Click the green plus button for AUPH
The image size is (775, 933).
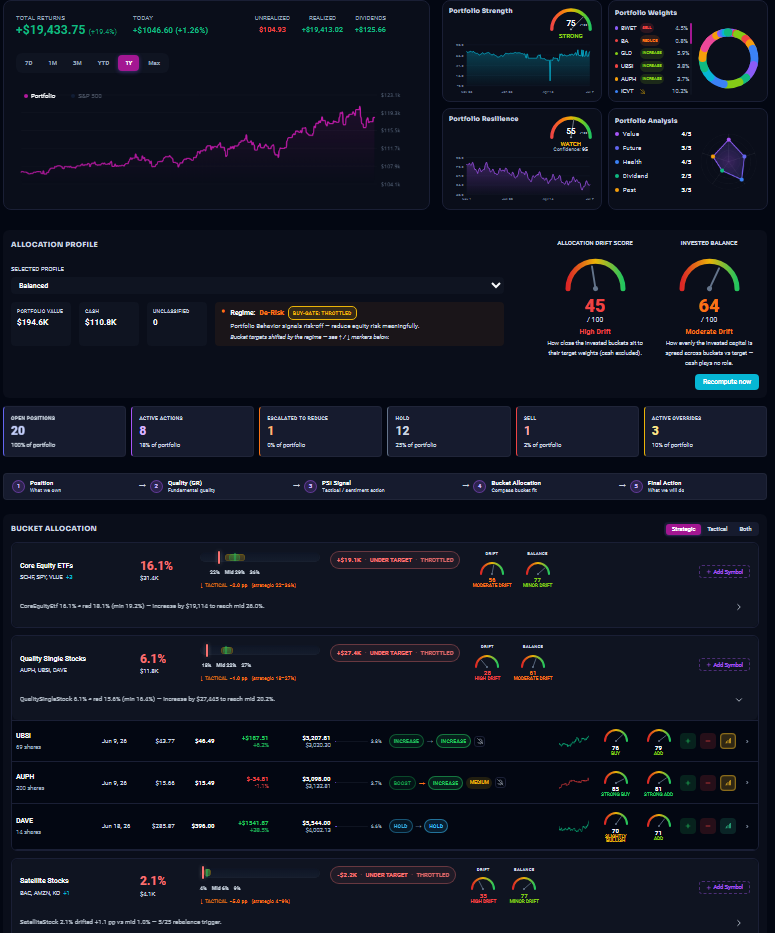pos(688,782)
